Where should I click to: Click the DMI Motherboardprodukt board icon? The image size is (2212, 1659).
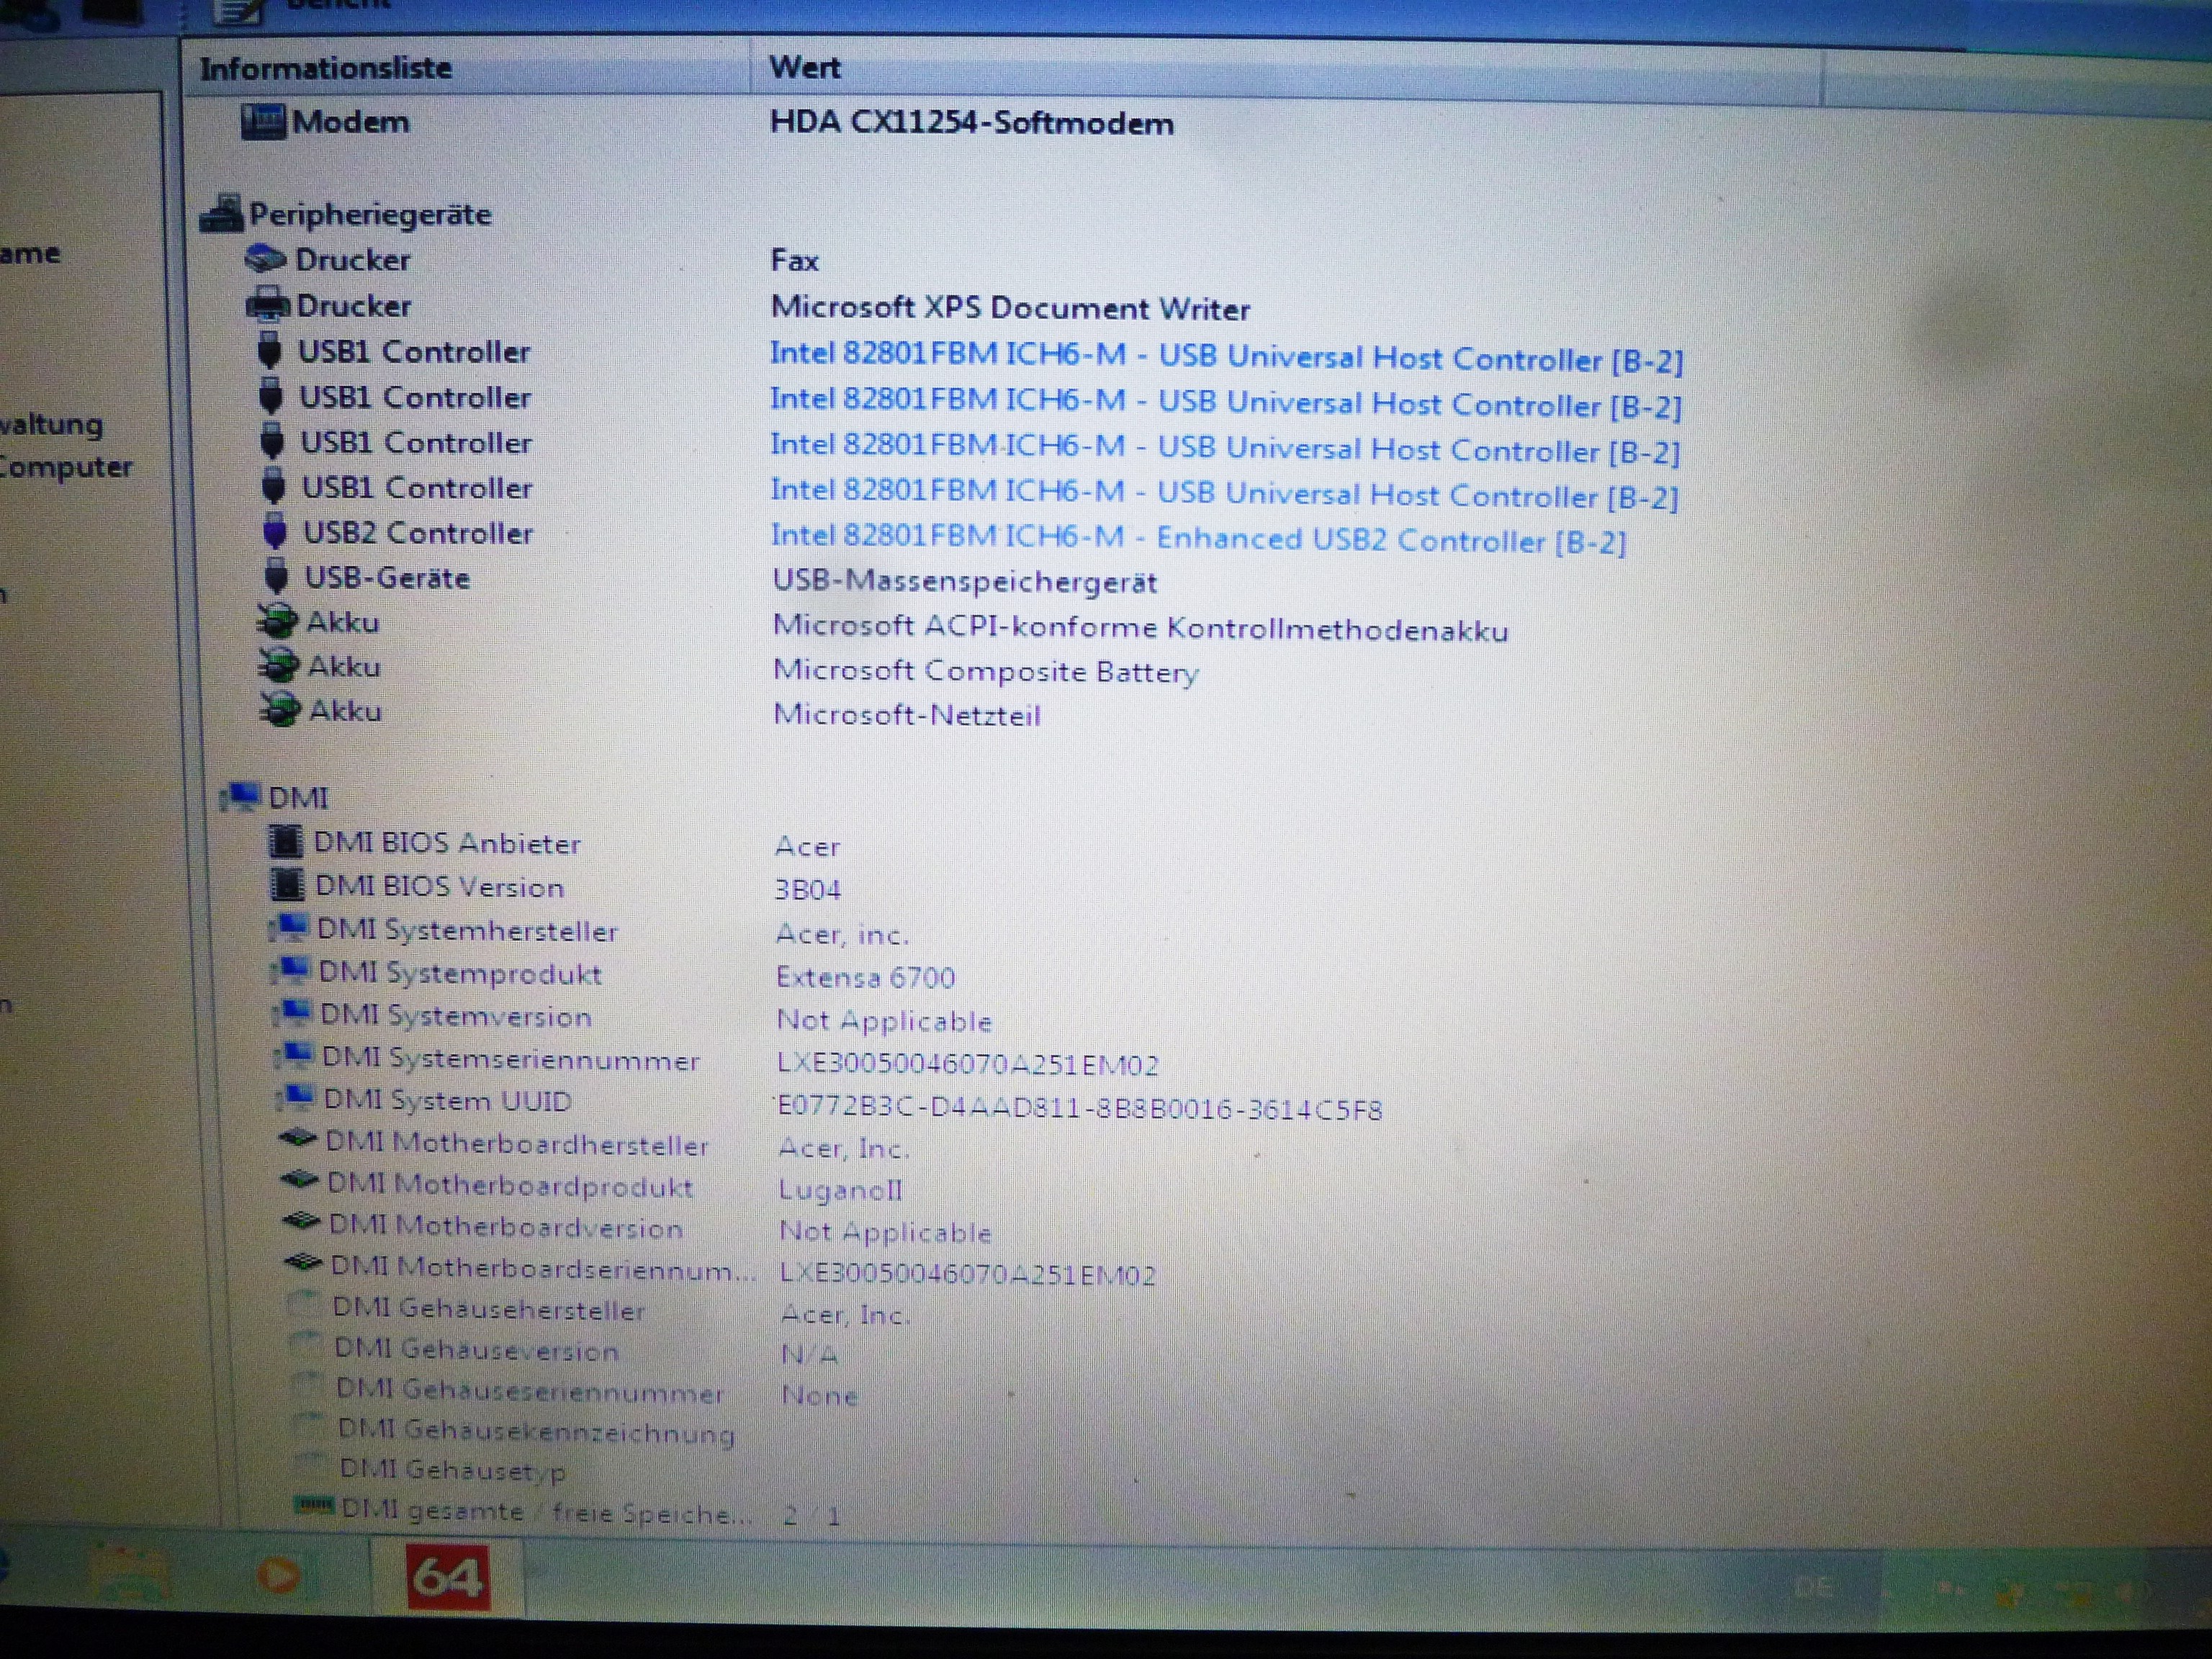click(300, 1180)
